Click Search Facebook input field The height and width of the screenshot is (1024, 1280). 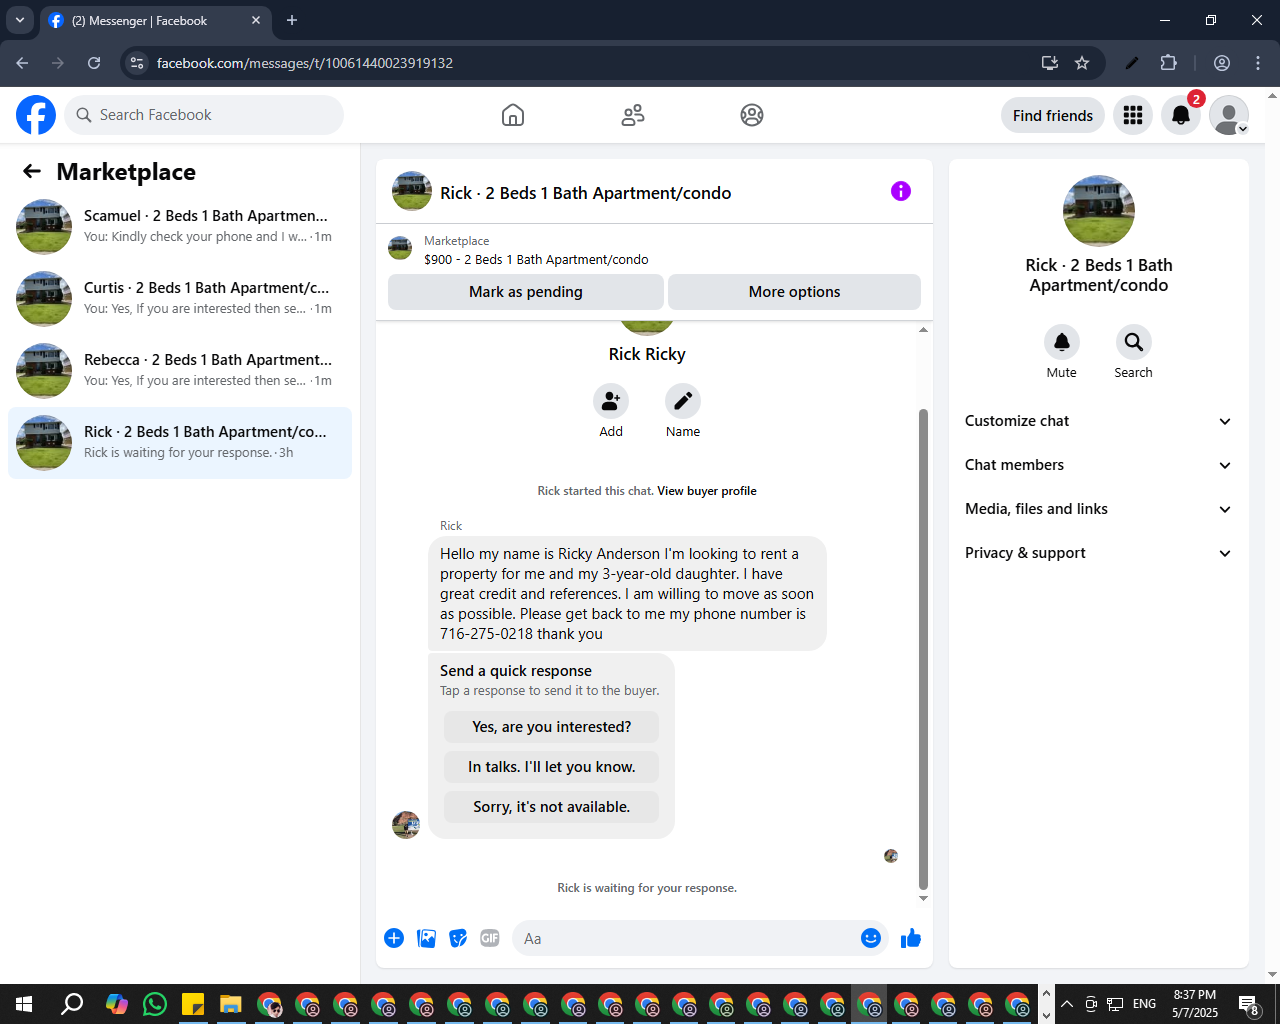[204, 115]
